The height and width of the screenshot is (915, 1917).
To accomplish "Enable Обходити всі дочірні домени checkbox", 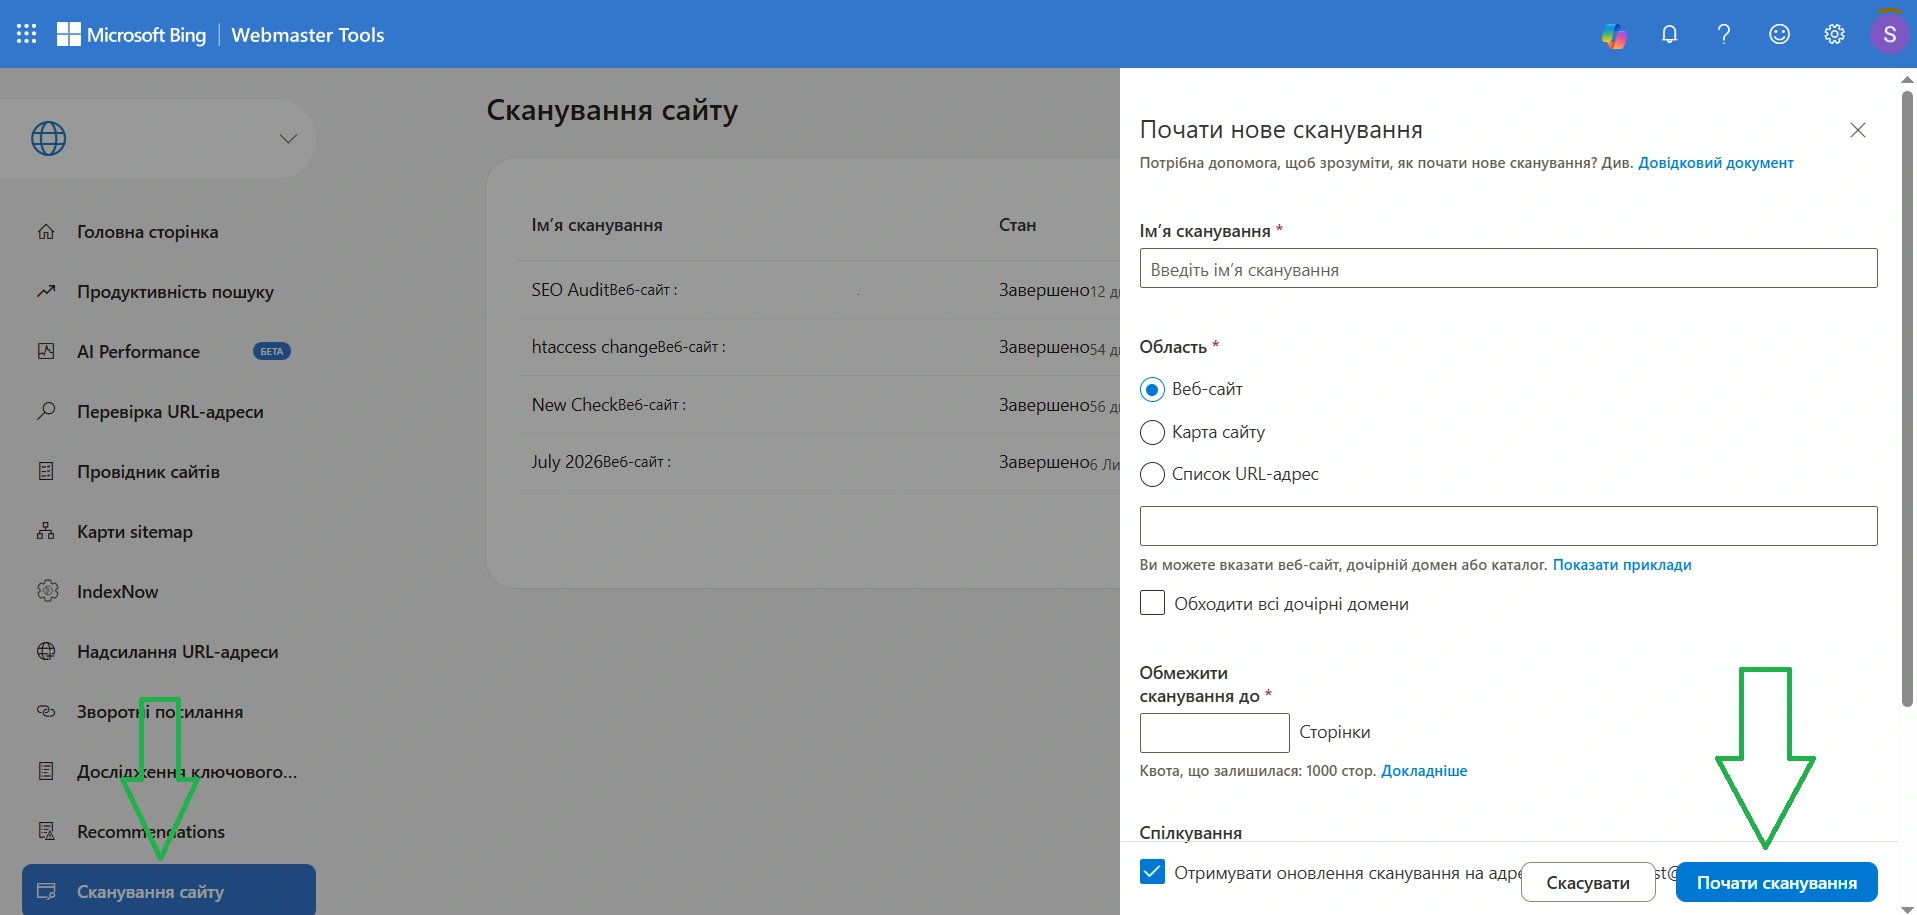I will (1152, 603).
